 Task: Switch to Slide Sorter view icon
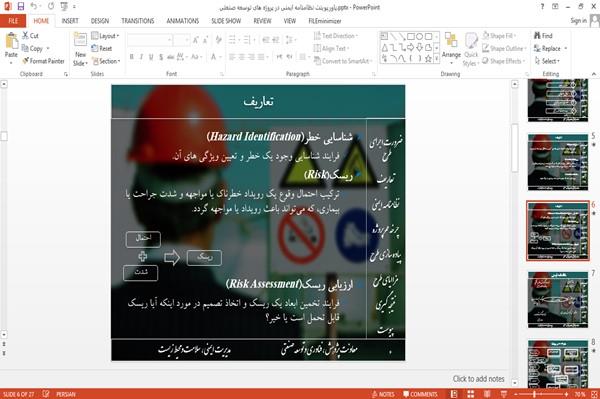point(471,394)
